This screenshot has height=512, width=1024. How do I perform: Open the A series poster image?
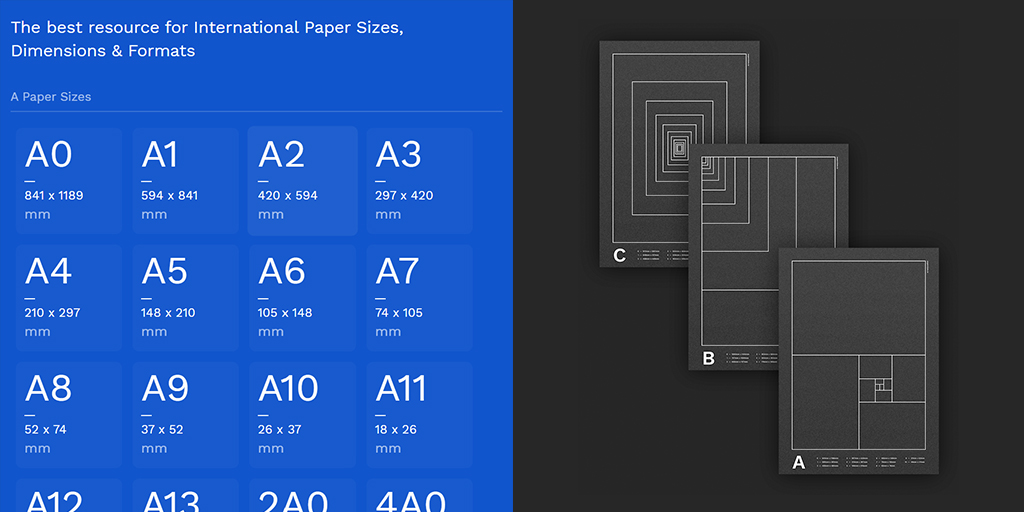tap(858, 360)
